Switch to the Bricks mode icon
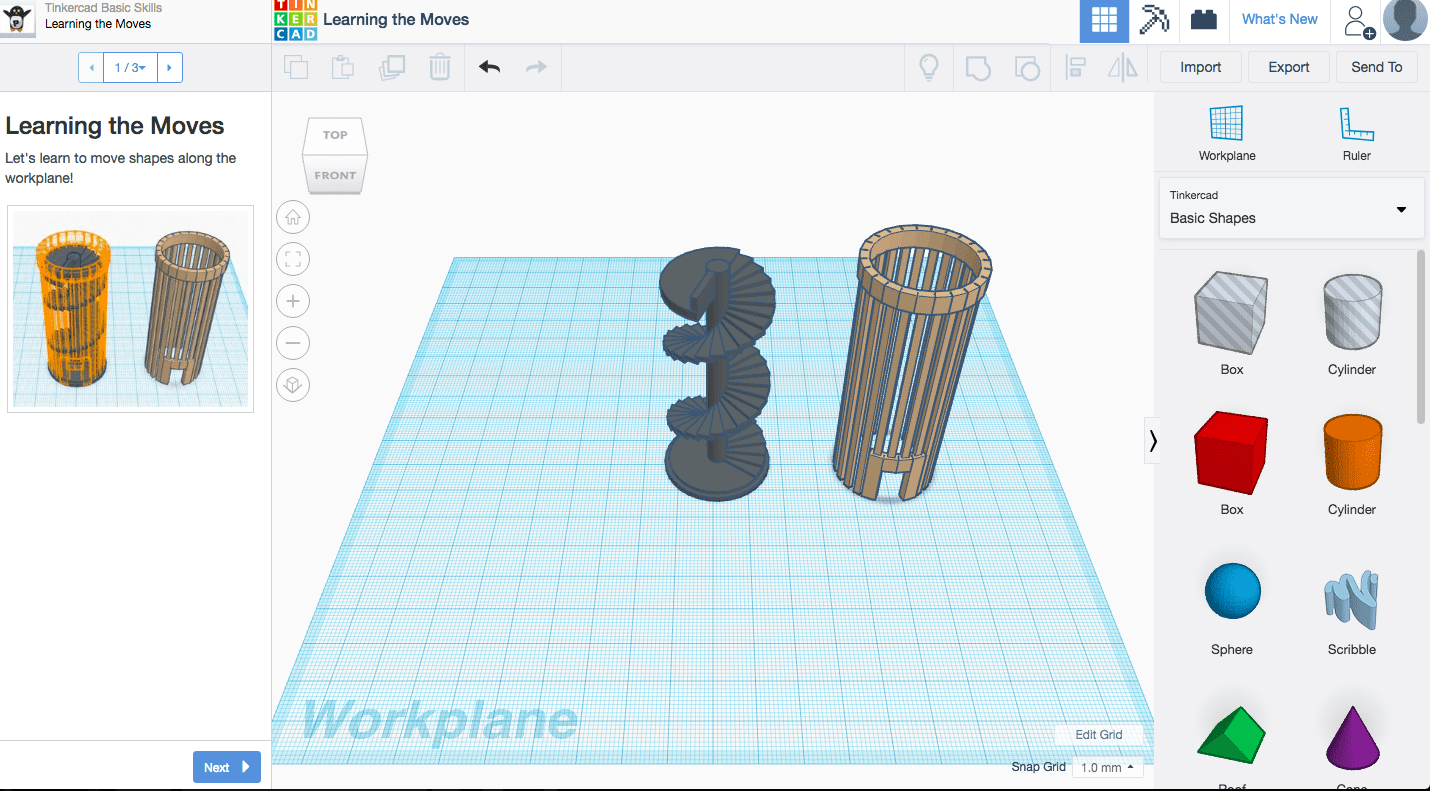This screenshot has width=1430, height=791. (x=1204, y=21)
